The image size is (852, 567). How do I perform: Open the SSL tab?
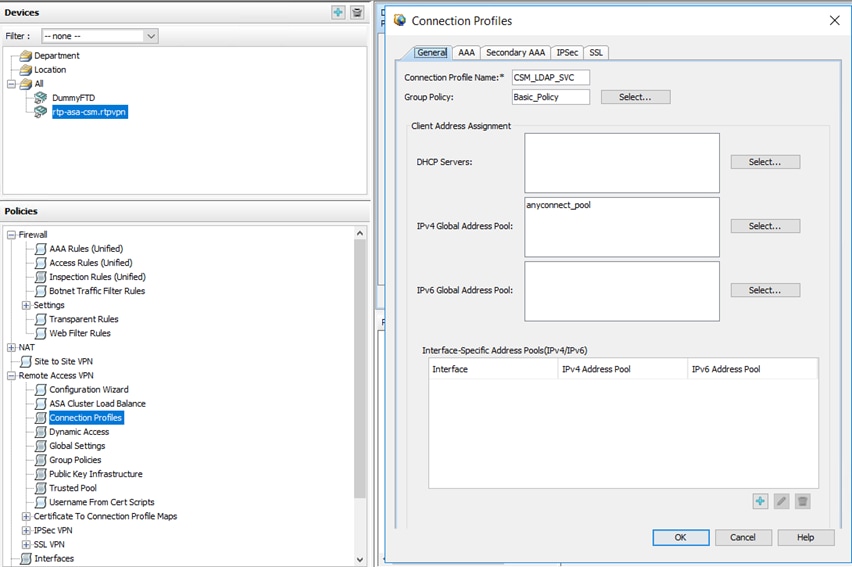tap(596, 53)
